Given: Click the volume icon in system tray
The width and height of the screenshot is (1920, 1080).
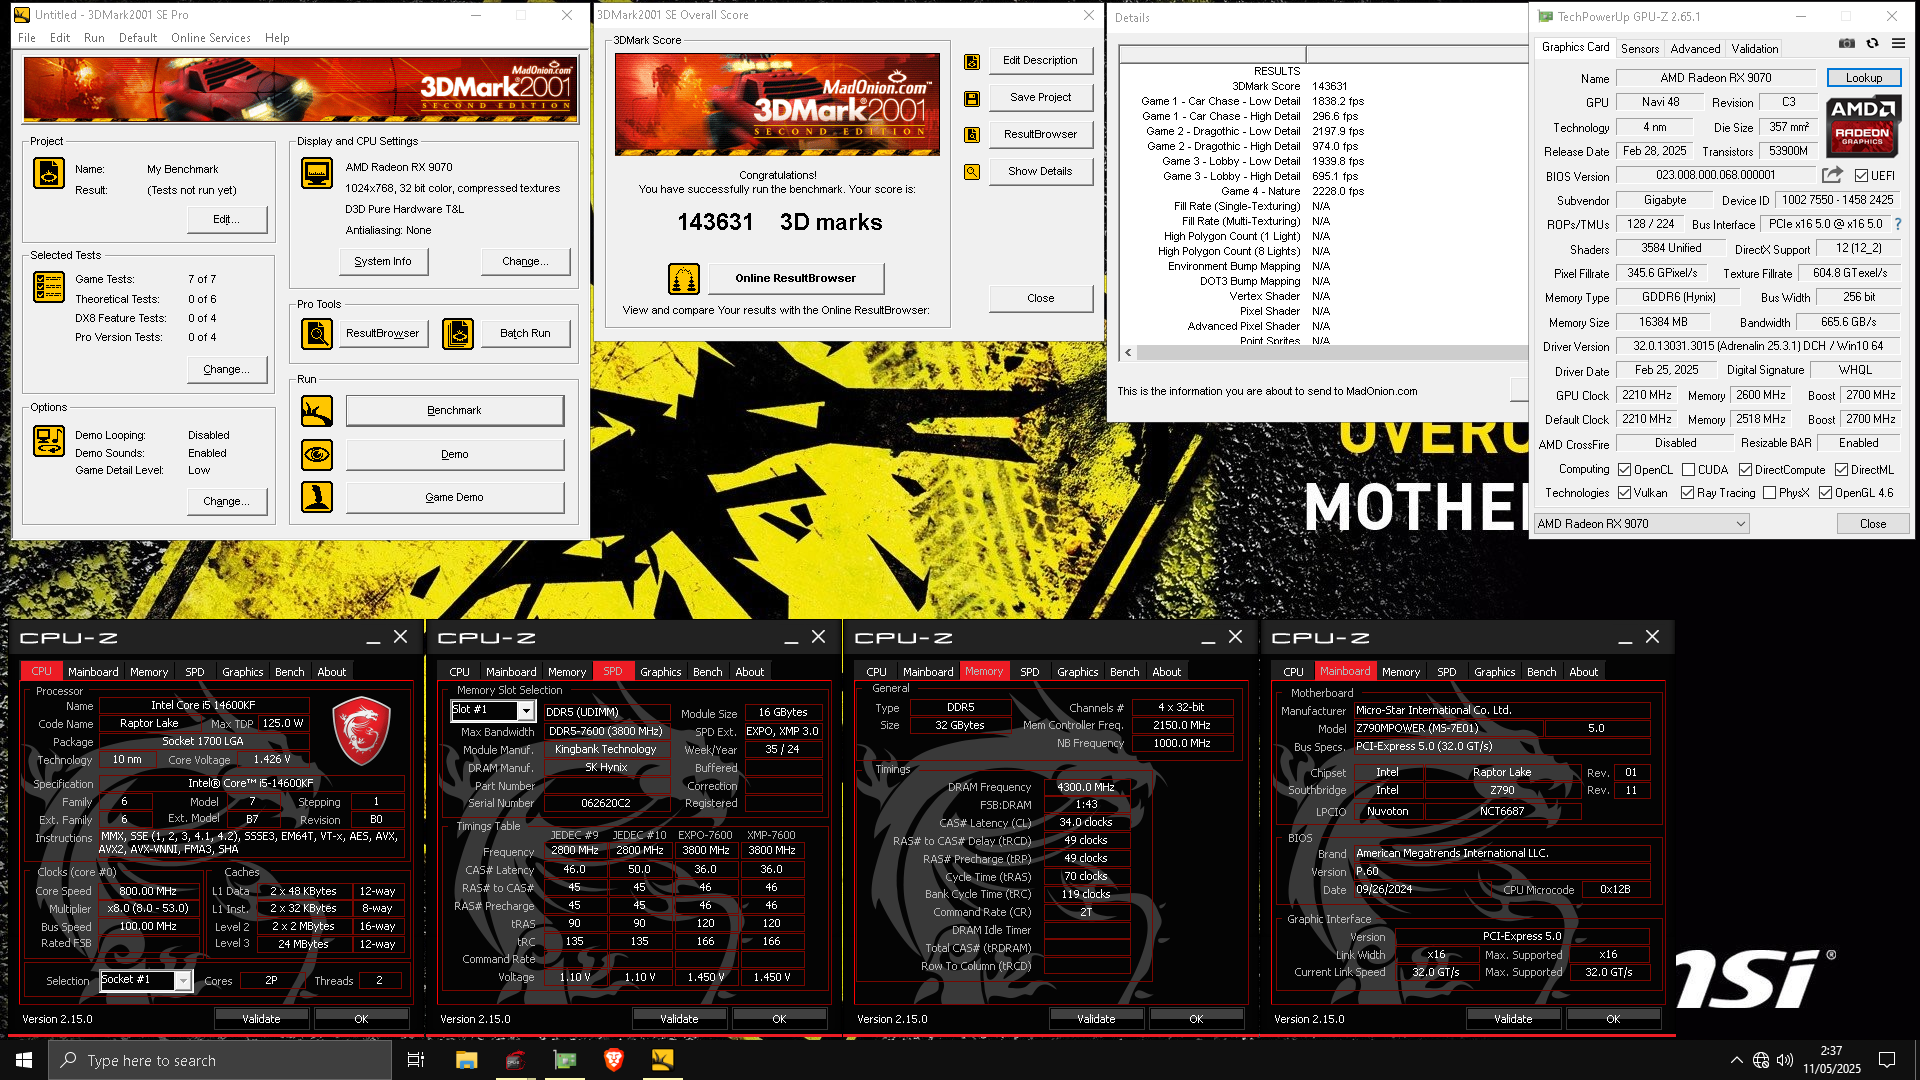Looking at the screenshot, I should coord(1785,1060).
